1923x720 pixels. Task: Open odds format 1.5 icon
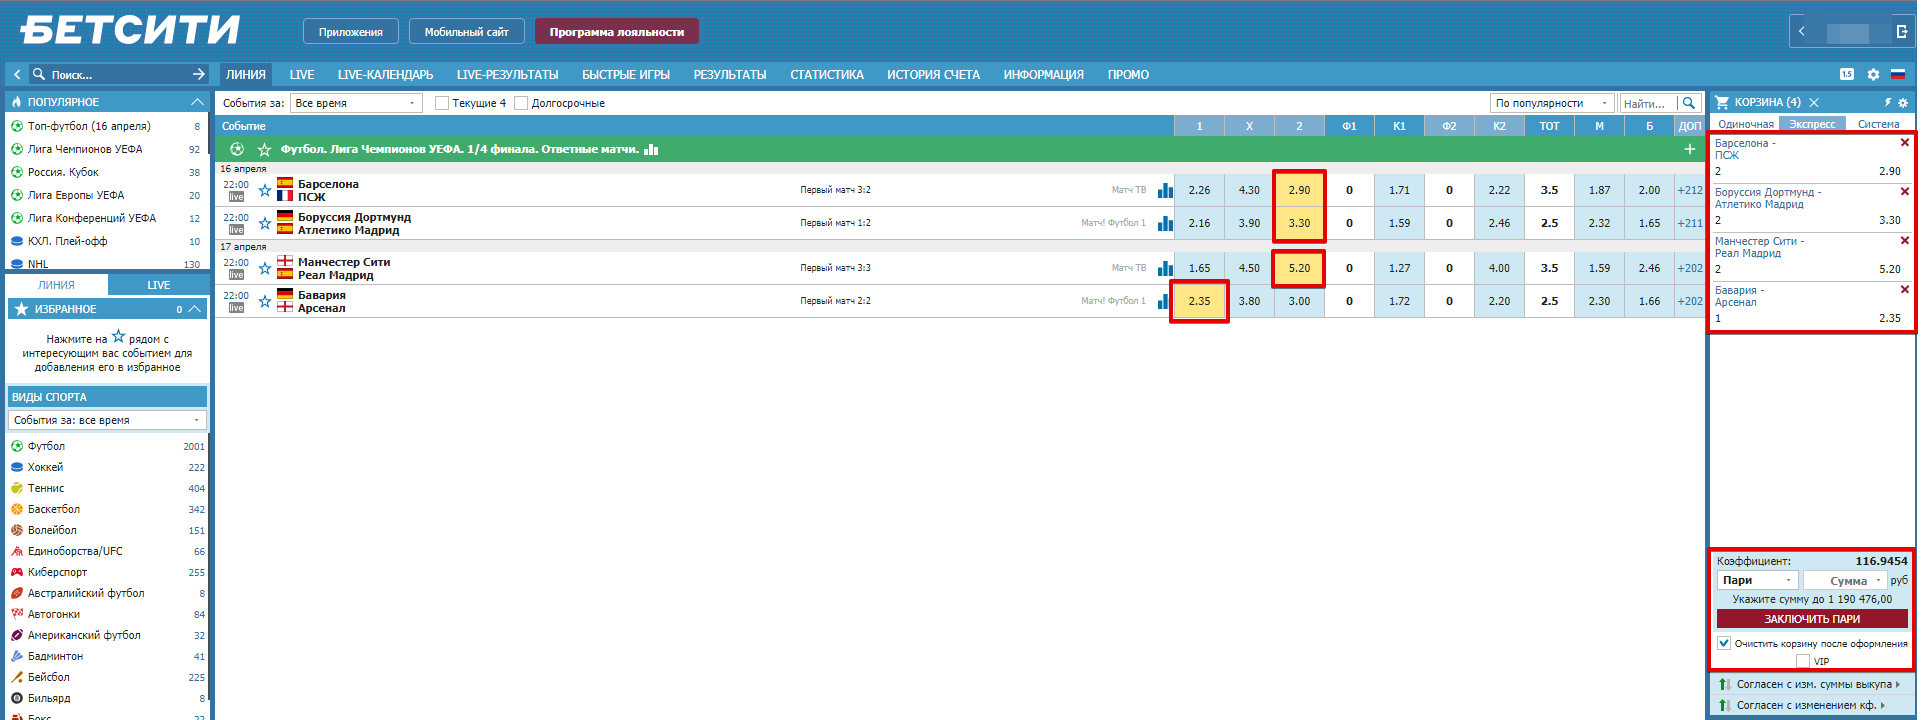click(x=1846, y=75)
